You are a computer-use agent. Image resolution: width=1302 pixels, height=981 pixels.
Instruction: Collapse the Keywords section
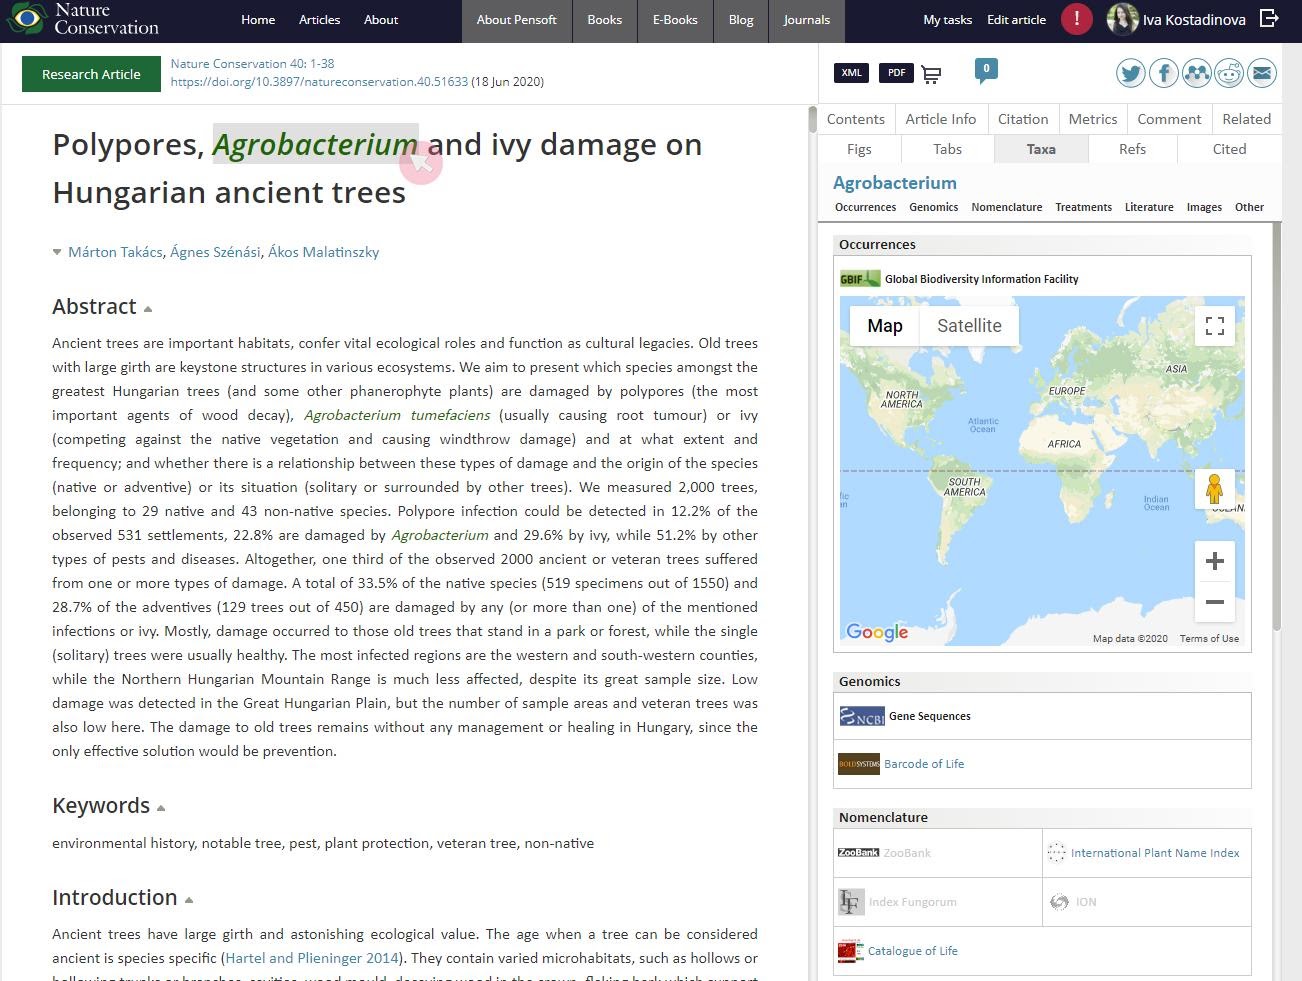(x=161, y=808)
